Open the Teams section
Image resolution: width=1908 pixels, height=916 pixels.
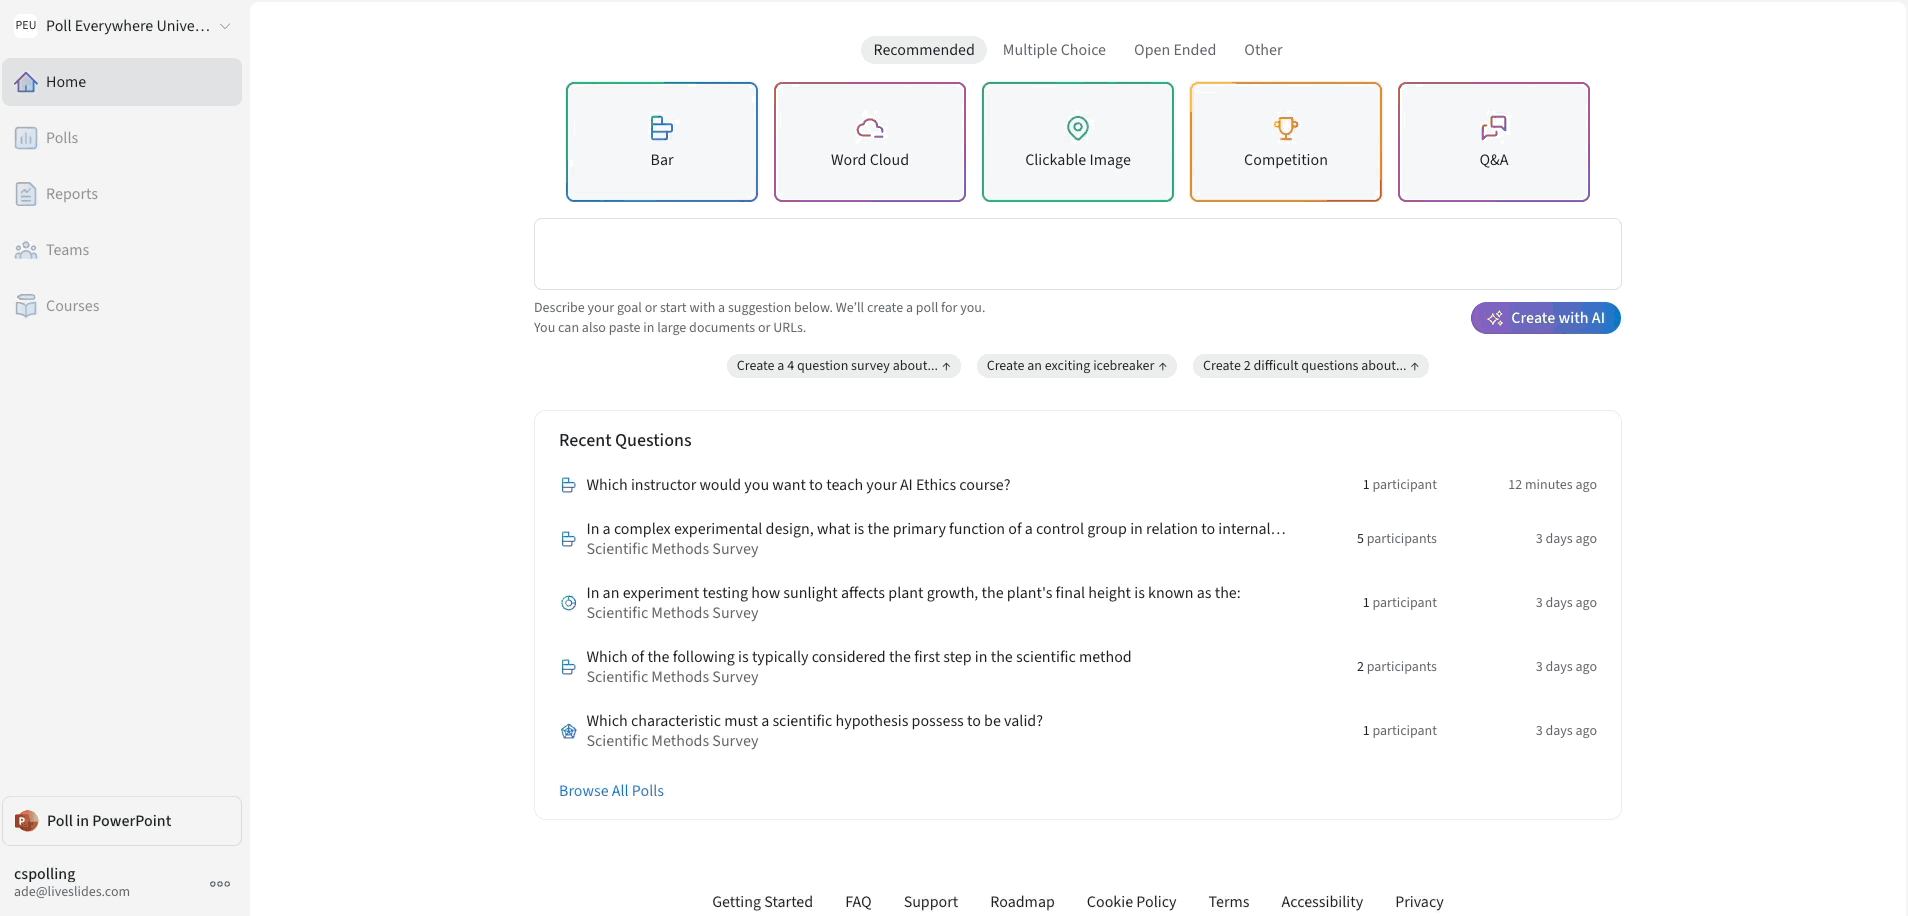(122, 250)
